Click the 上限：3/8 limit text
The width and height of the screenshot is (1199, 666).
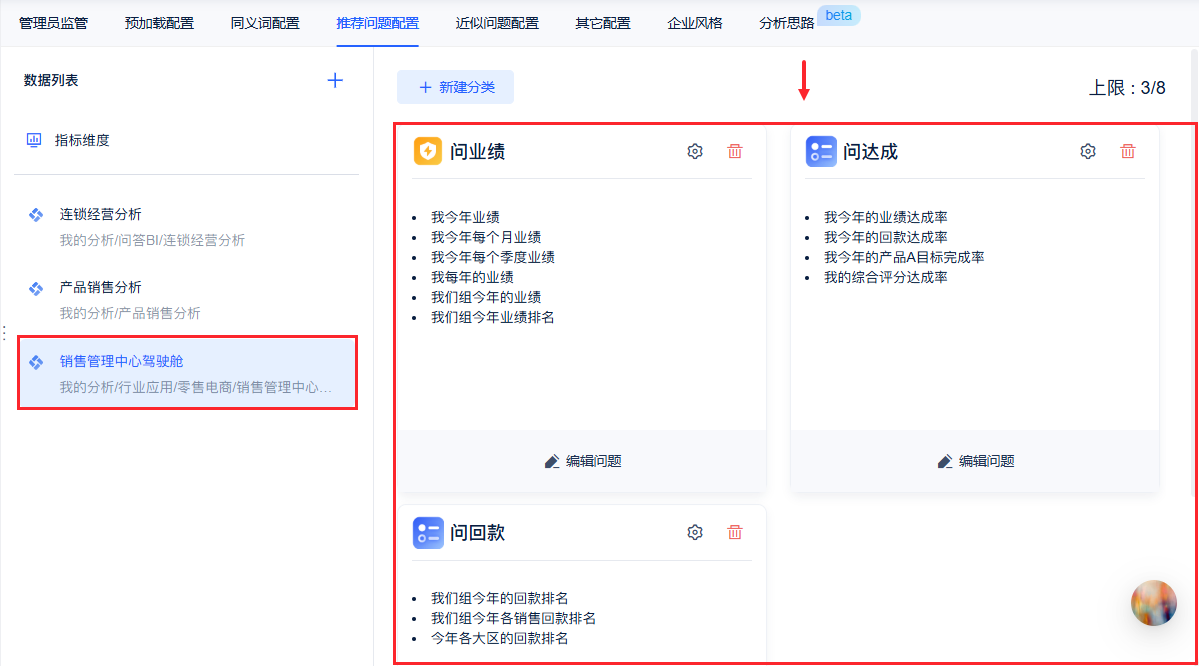point(1127,88)
